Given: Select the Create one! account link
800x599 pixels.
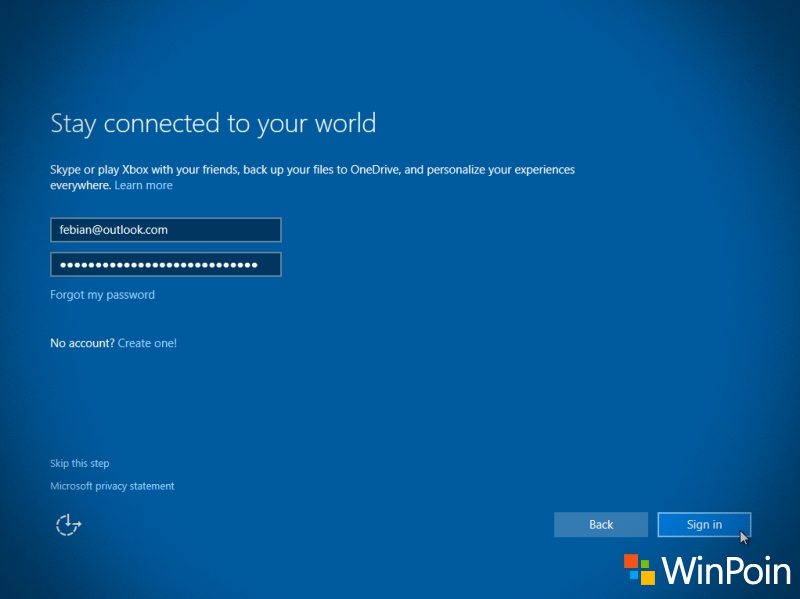Looking at the screenshot, I should 147,343.
